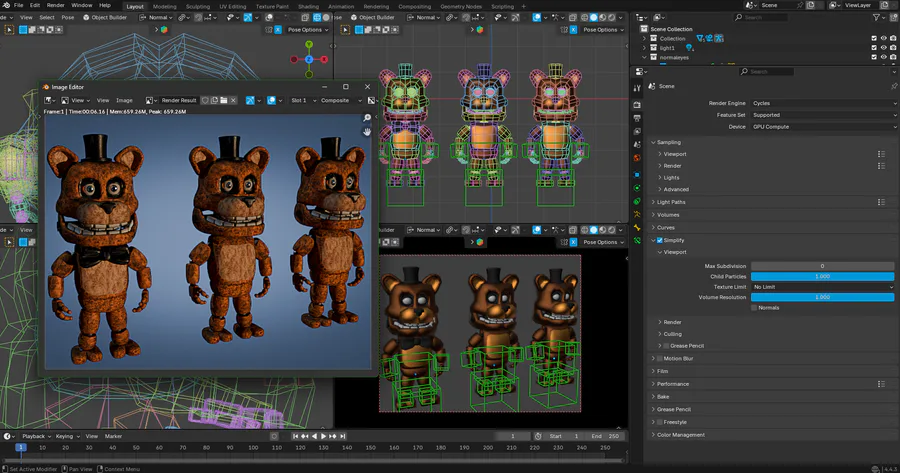Image resolution: width=900 pixels, height=473 pixels.
Task: Open the Keying popover in timeline
Action: pos(67,436)
